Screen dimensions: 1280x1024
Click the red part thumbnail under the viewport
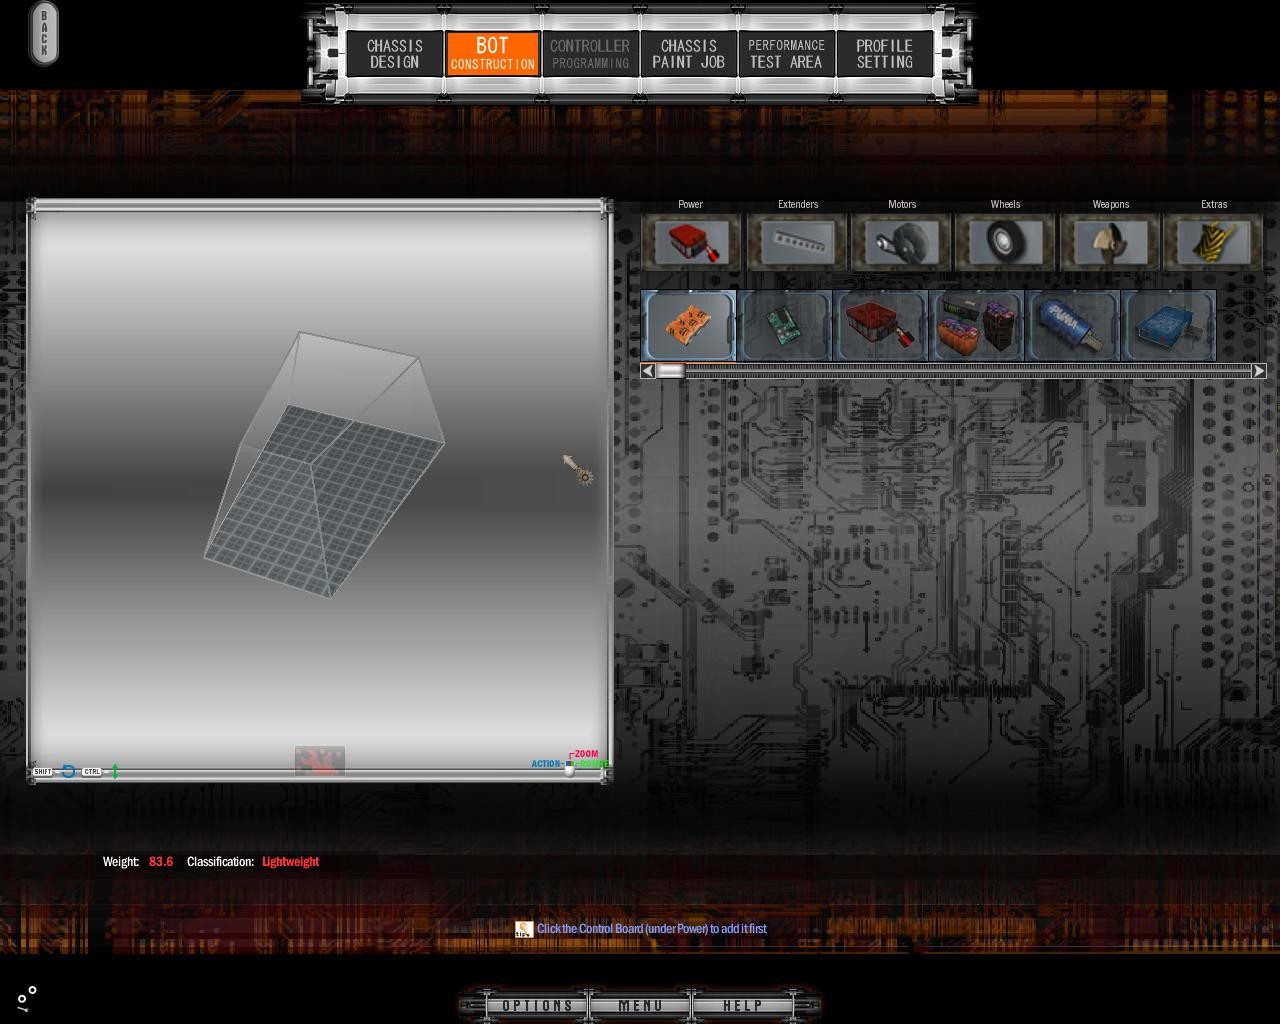point(320,761)
